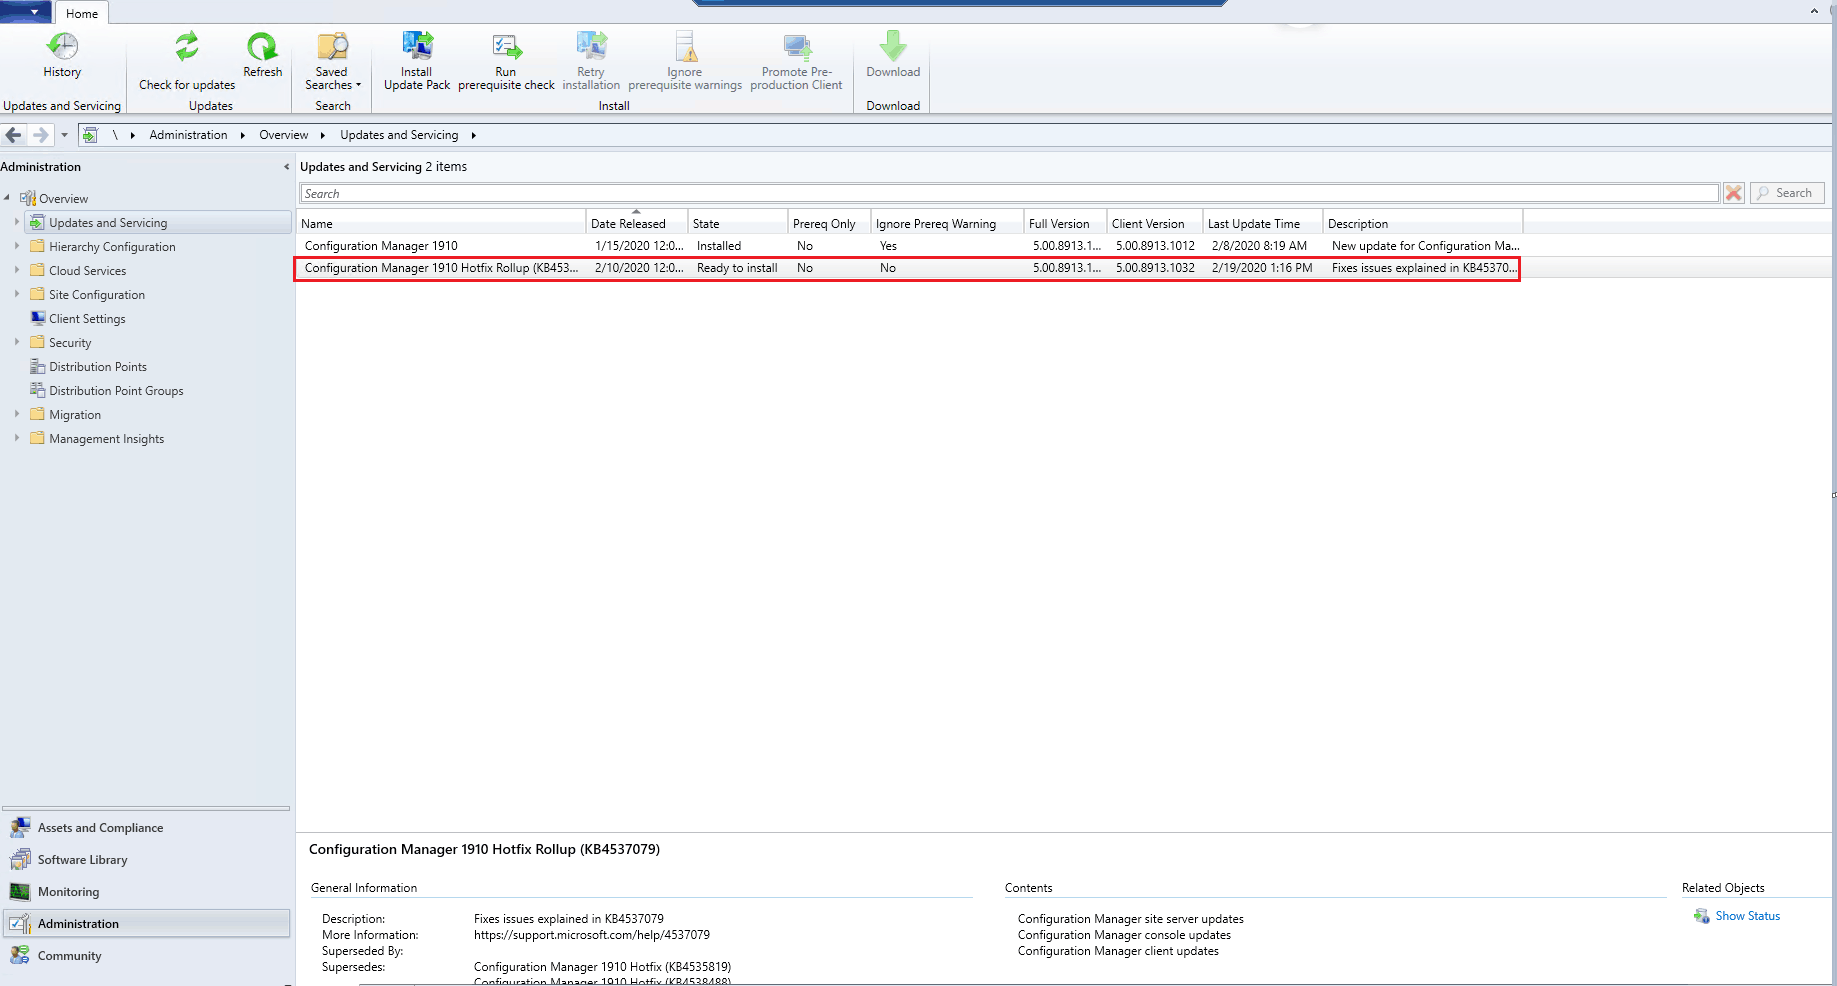Select Management Insights tree item

click(107, 438)
